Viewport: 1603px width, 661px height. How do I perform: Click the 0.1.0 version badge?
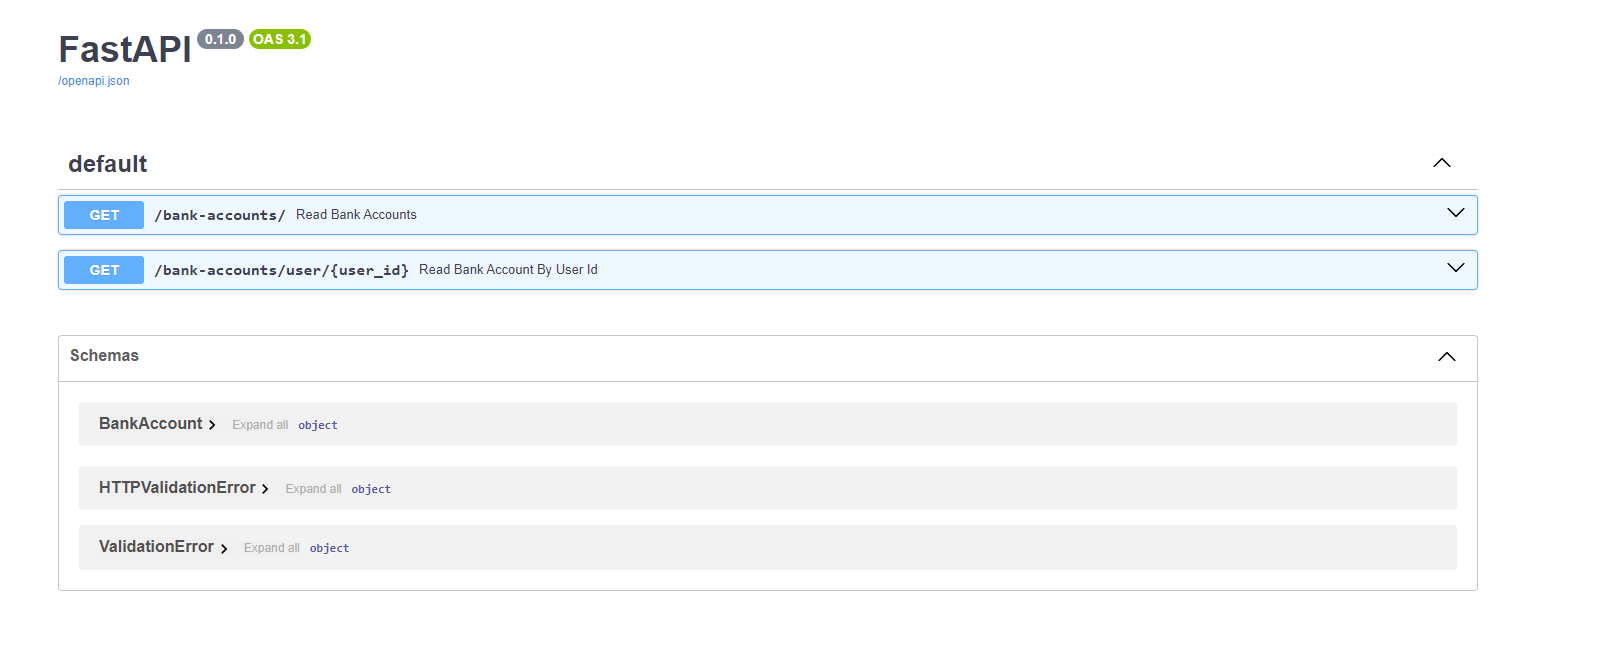point(220,39)
